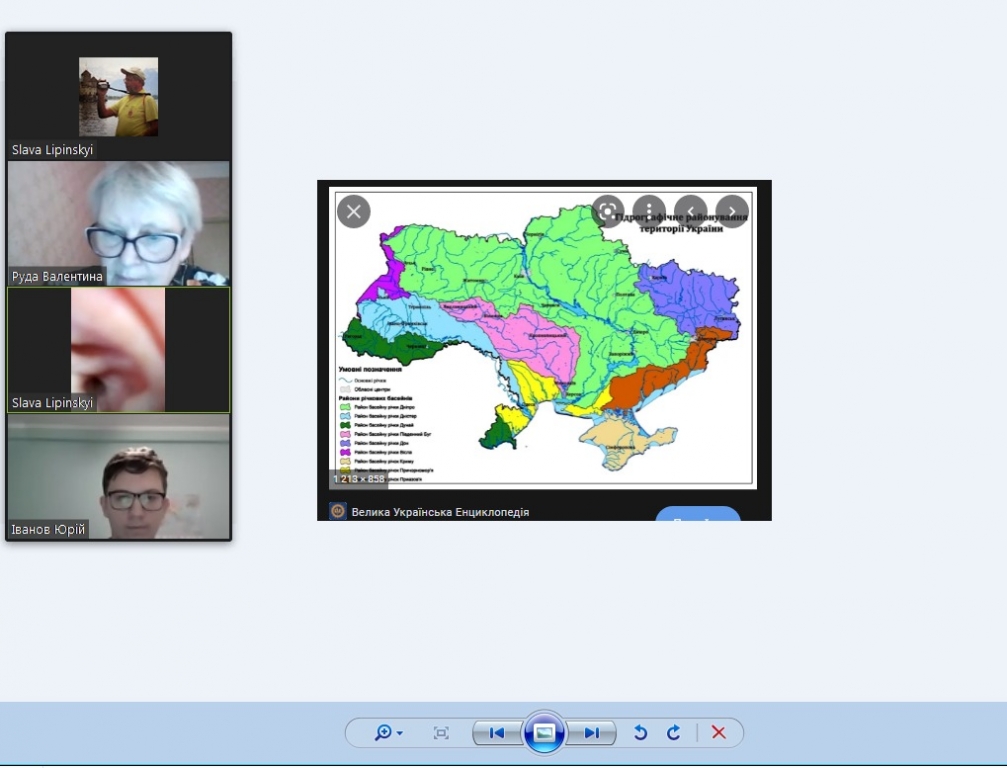Open image search lens icon on map
This screenshot has height=768, width=1007.
(608, 211)
